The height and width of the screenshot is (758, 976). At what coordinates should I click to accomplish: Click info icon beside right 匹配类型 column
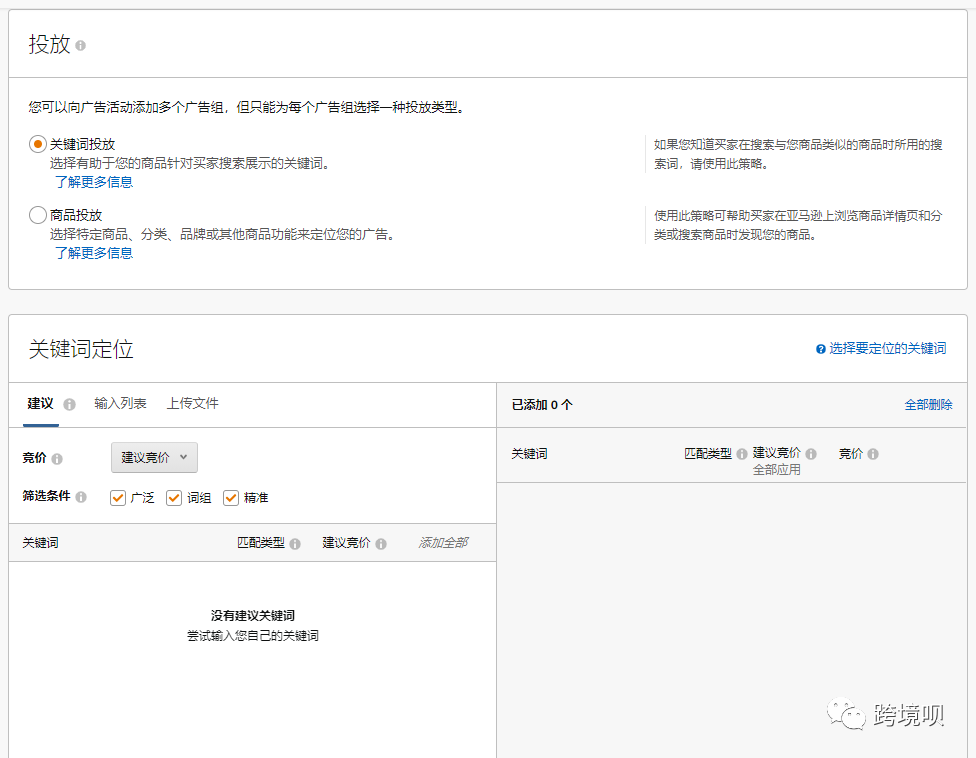742,454
